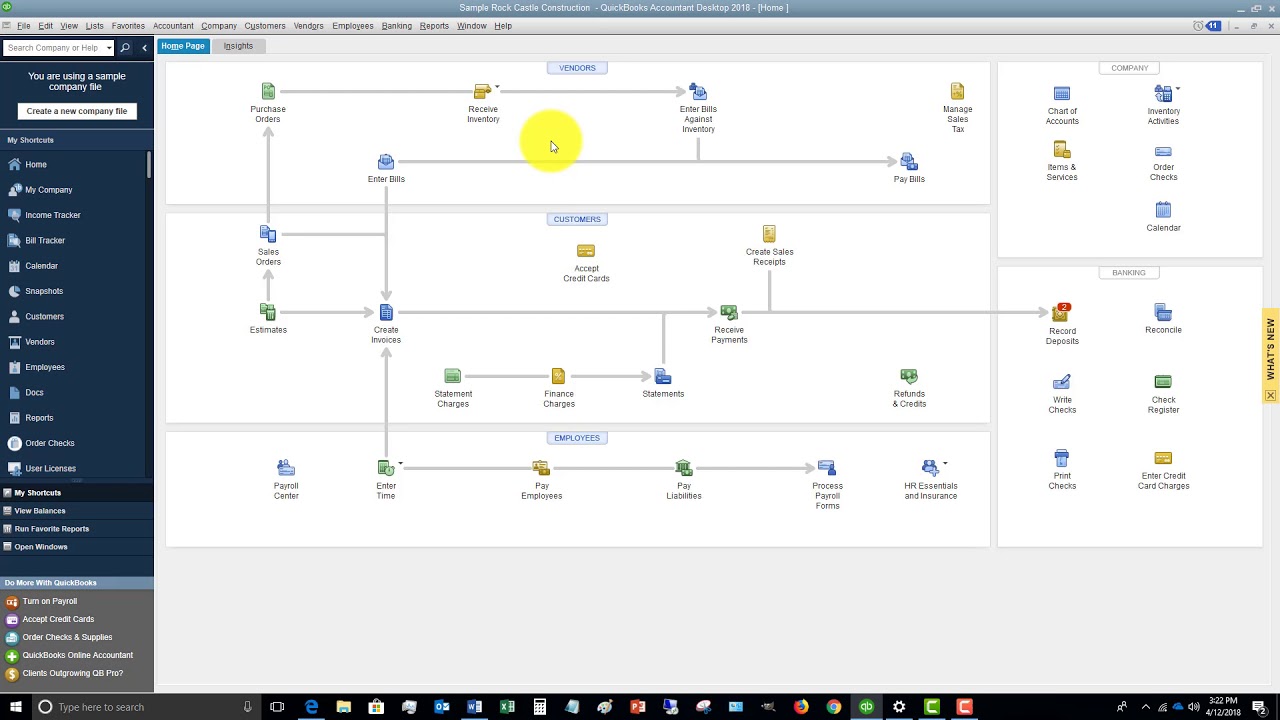Click Create a new company file
Screen dimensions: 1280x720
pos(77,111)
